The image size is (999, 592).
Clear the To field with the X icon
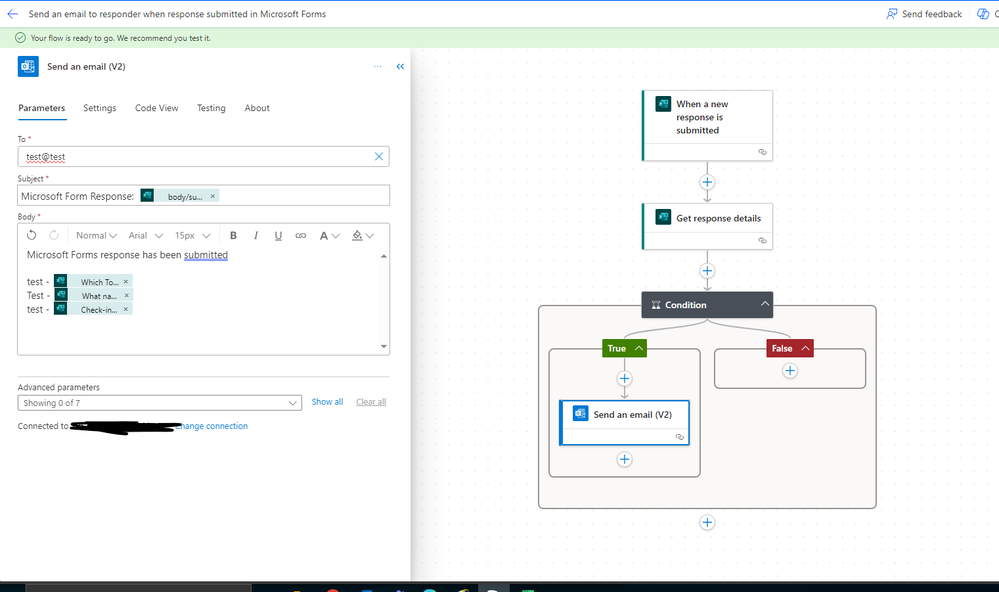tap(379, 157)
